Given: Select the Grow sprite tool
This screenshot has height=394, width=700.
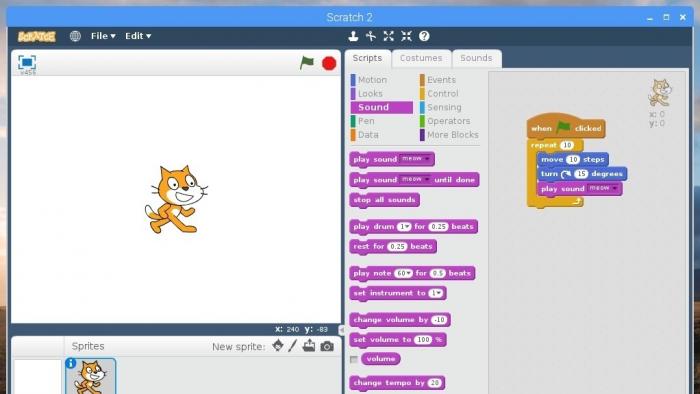Looking at the screenshot, I should point(388,36).
